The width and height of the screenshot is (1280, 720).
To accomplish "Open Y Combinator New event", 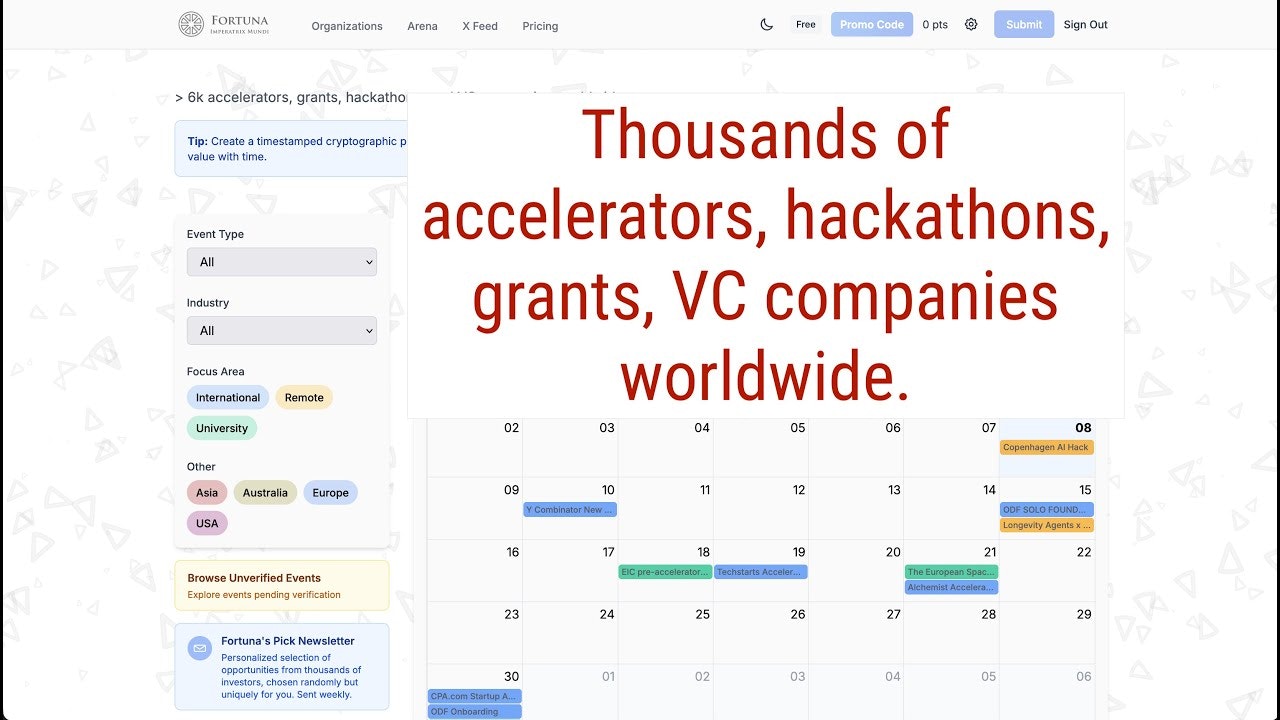I will (x=570, y=510).
